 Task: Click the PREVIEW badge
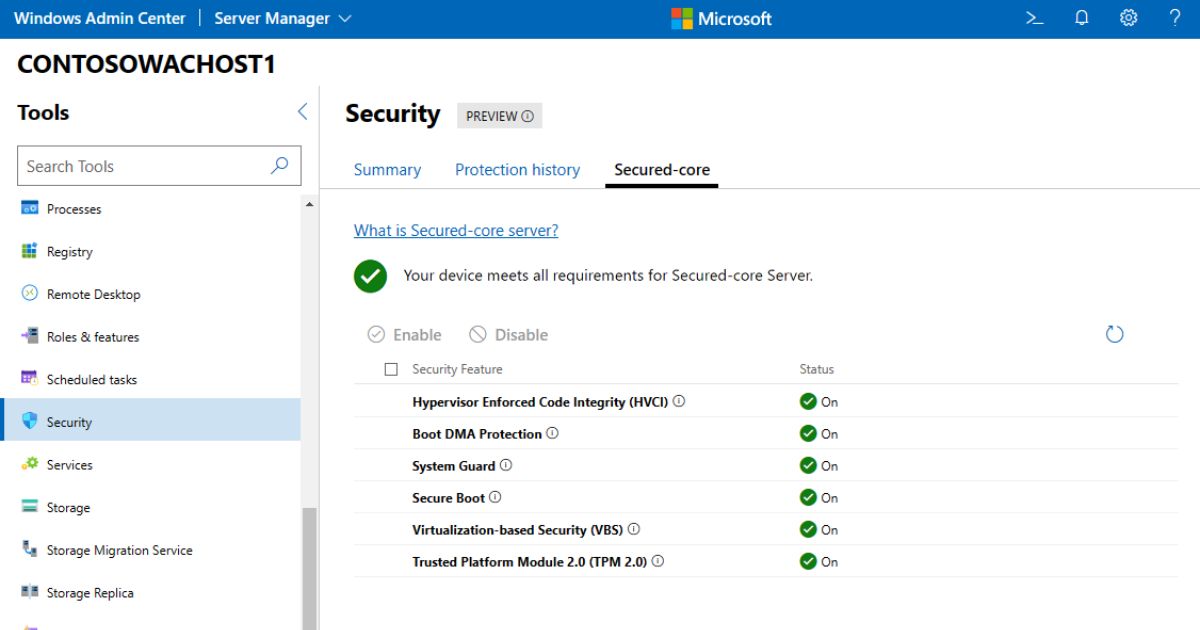[x=499, y=116]
